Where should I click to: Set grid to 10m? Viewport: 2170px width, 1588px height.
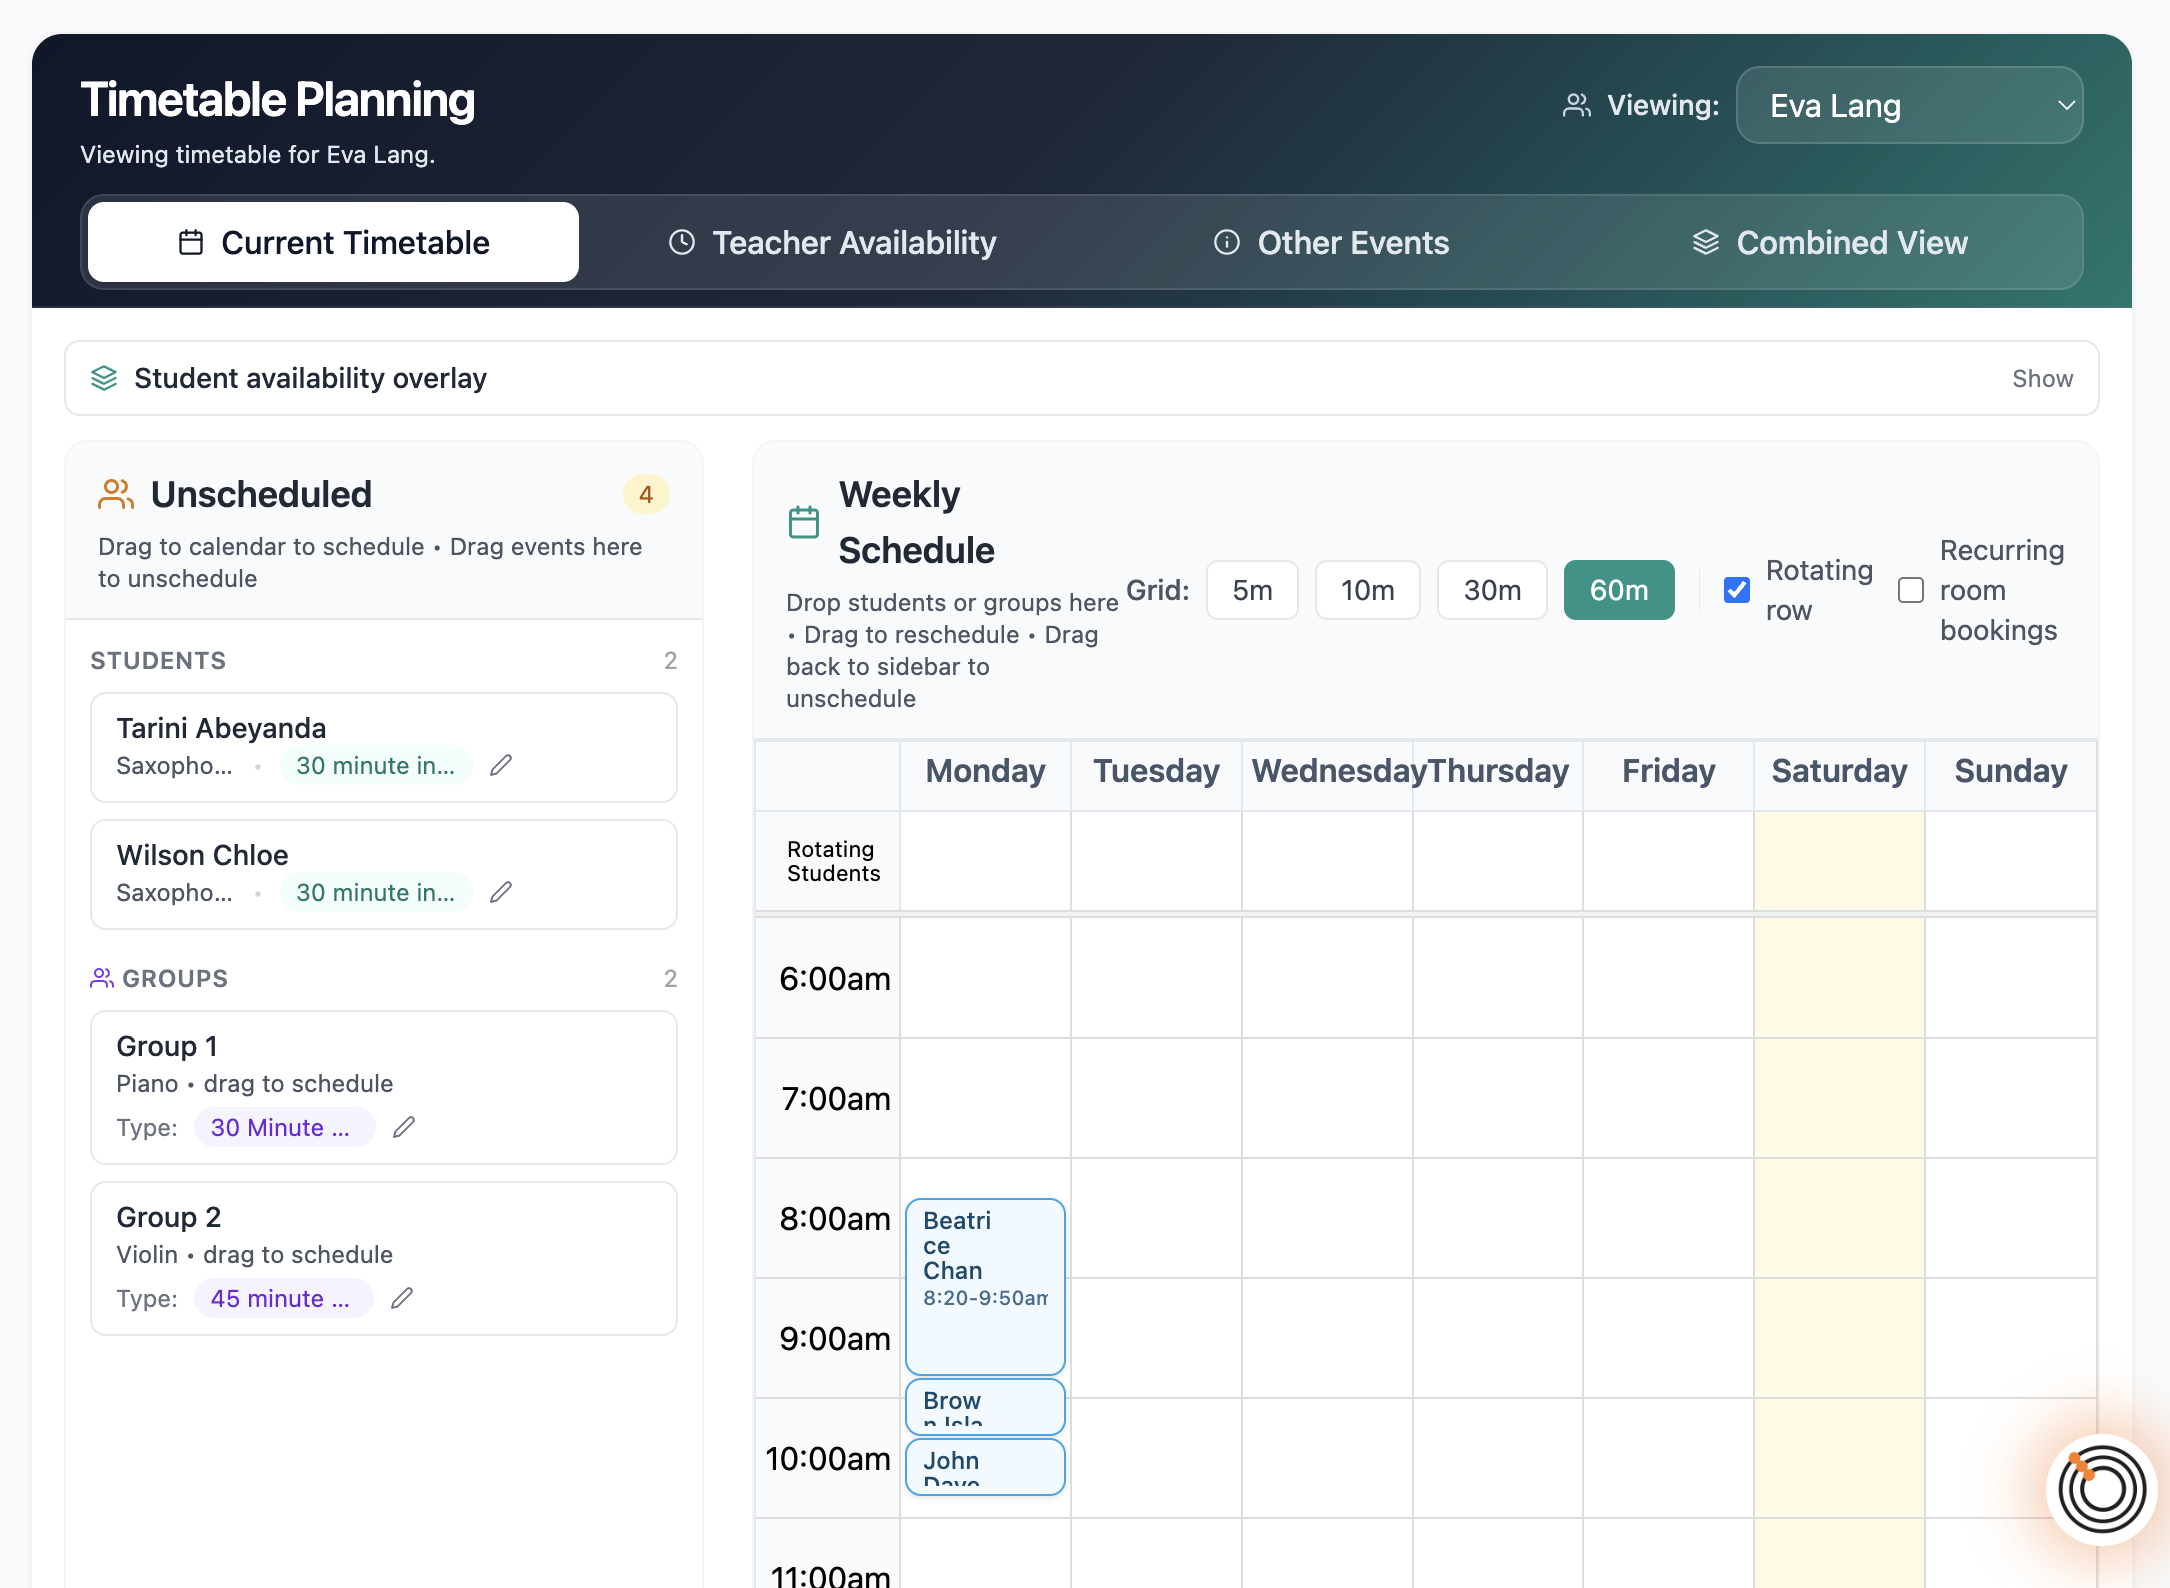[1367, 590]
